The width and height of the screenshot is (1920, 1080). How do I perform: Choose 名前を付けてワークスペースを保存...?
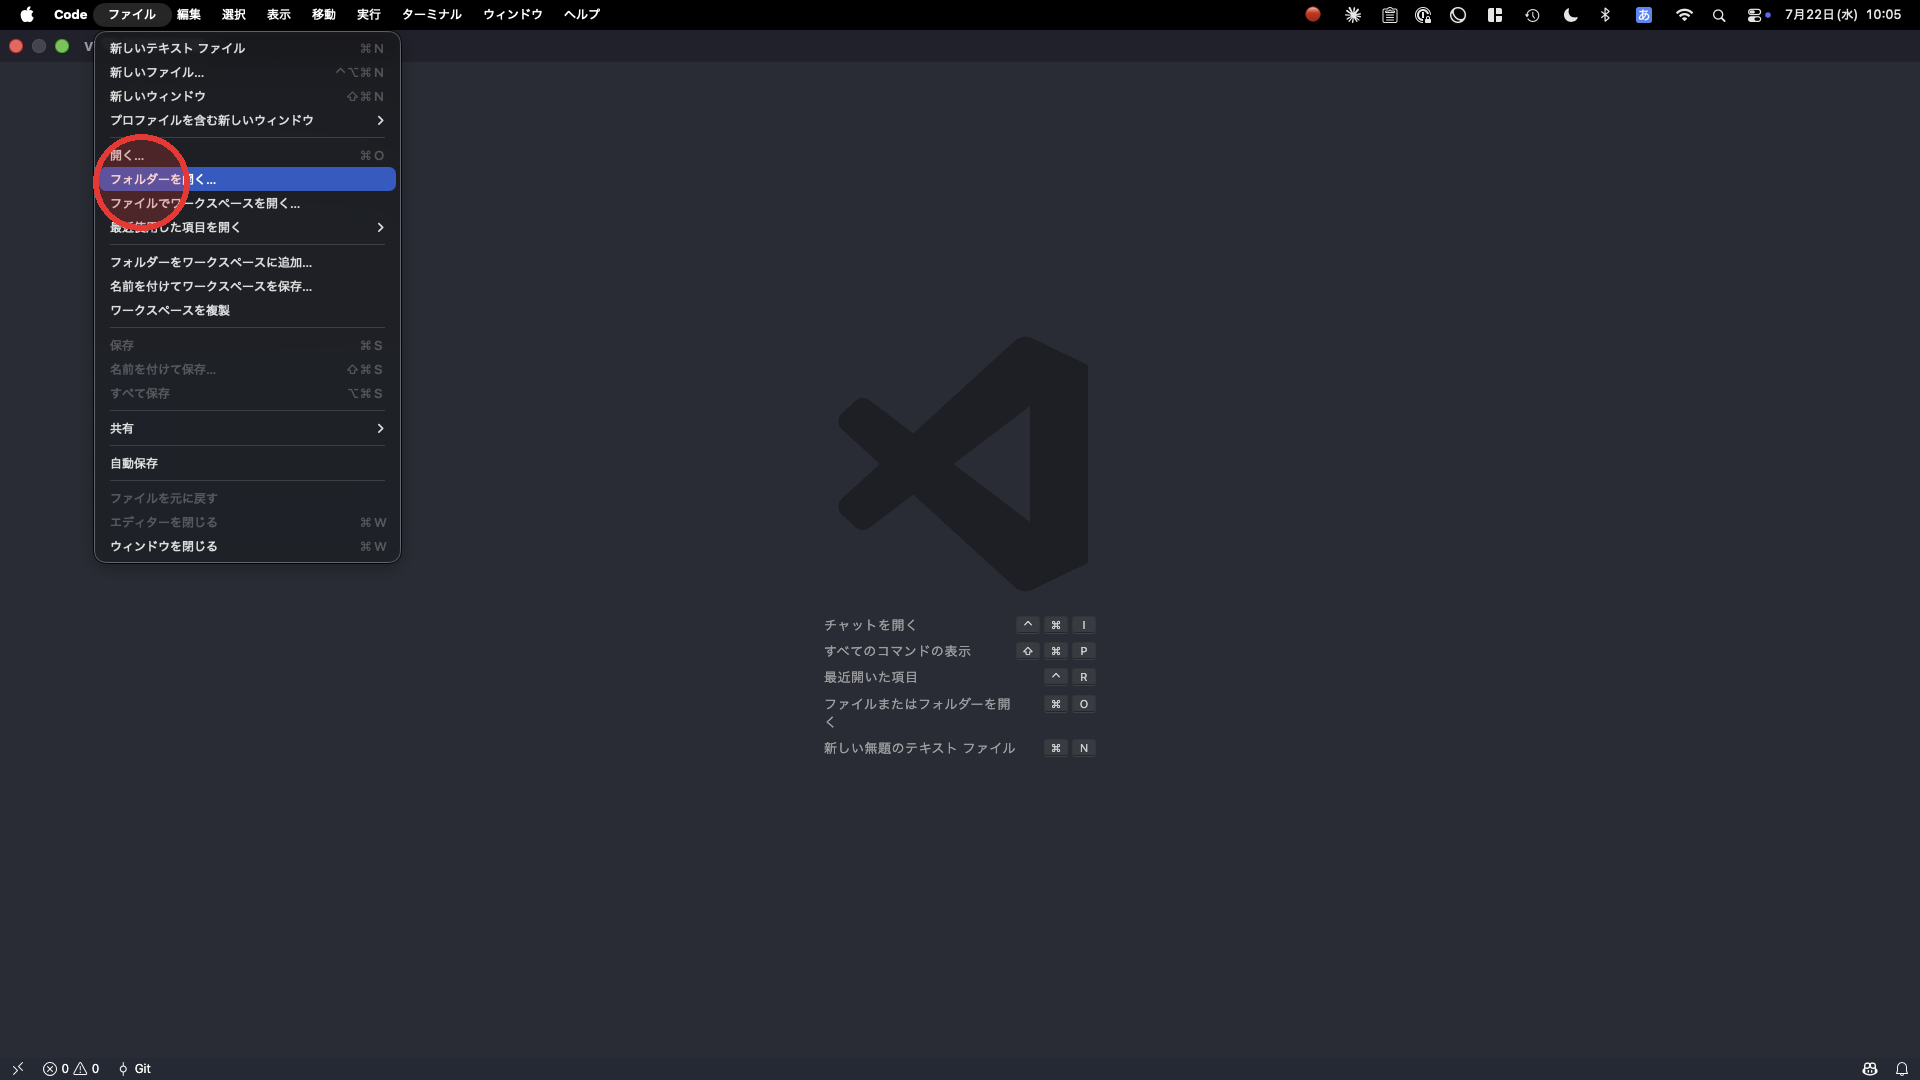point(247,286)
